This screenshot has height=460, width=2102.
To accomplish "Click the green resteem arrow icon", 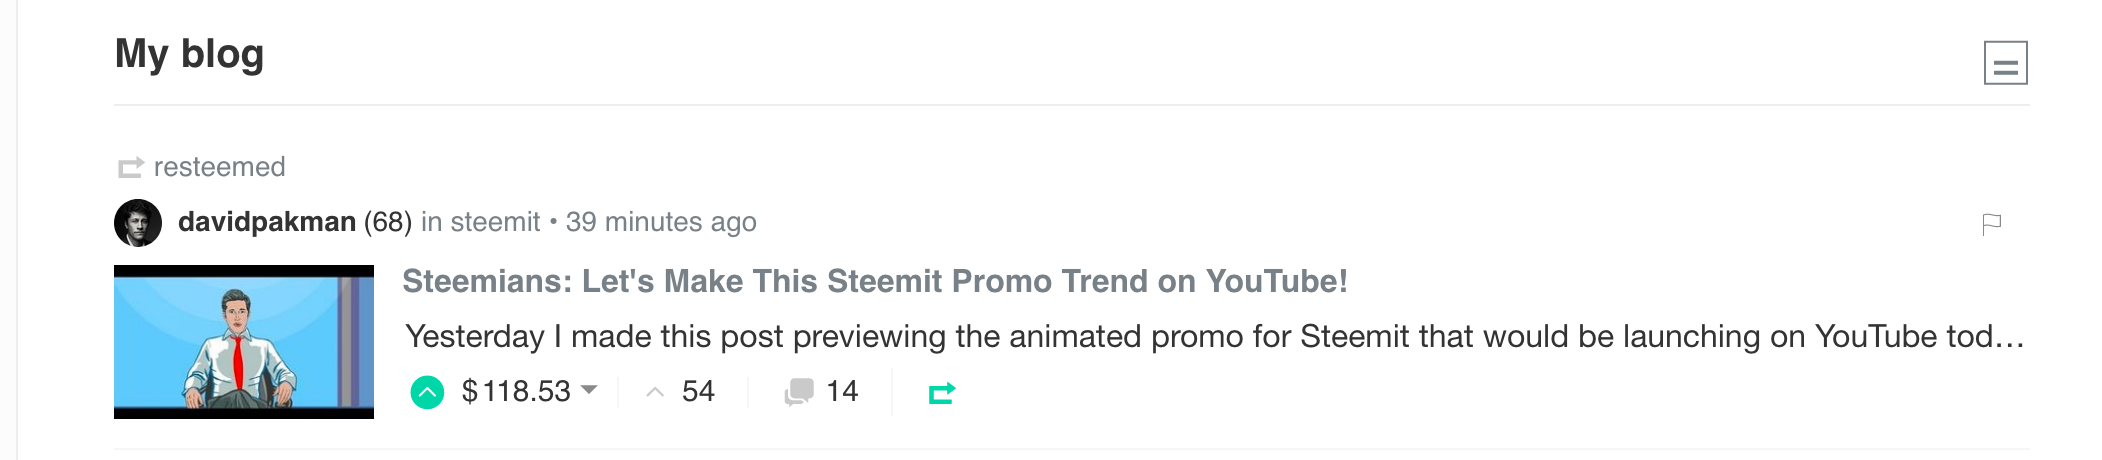I will pyautogui.click(x=942, y=393).
